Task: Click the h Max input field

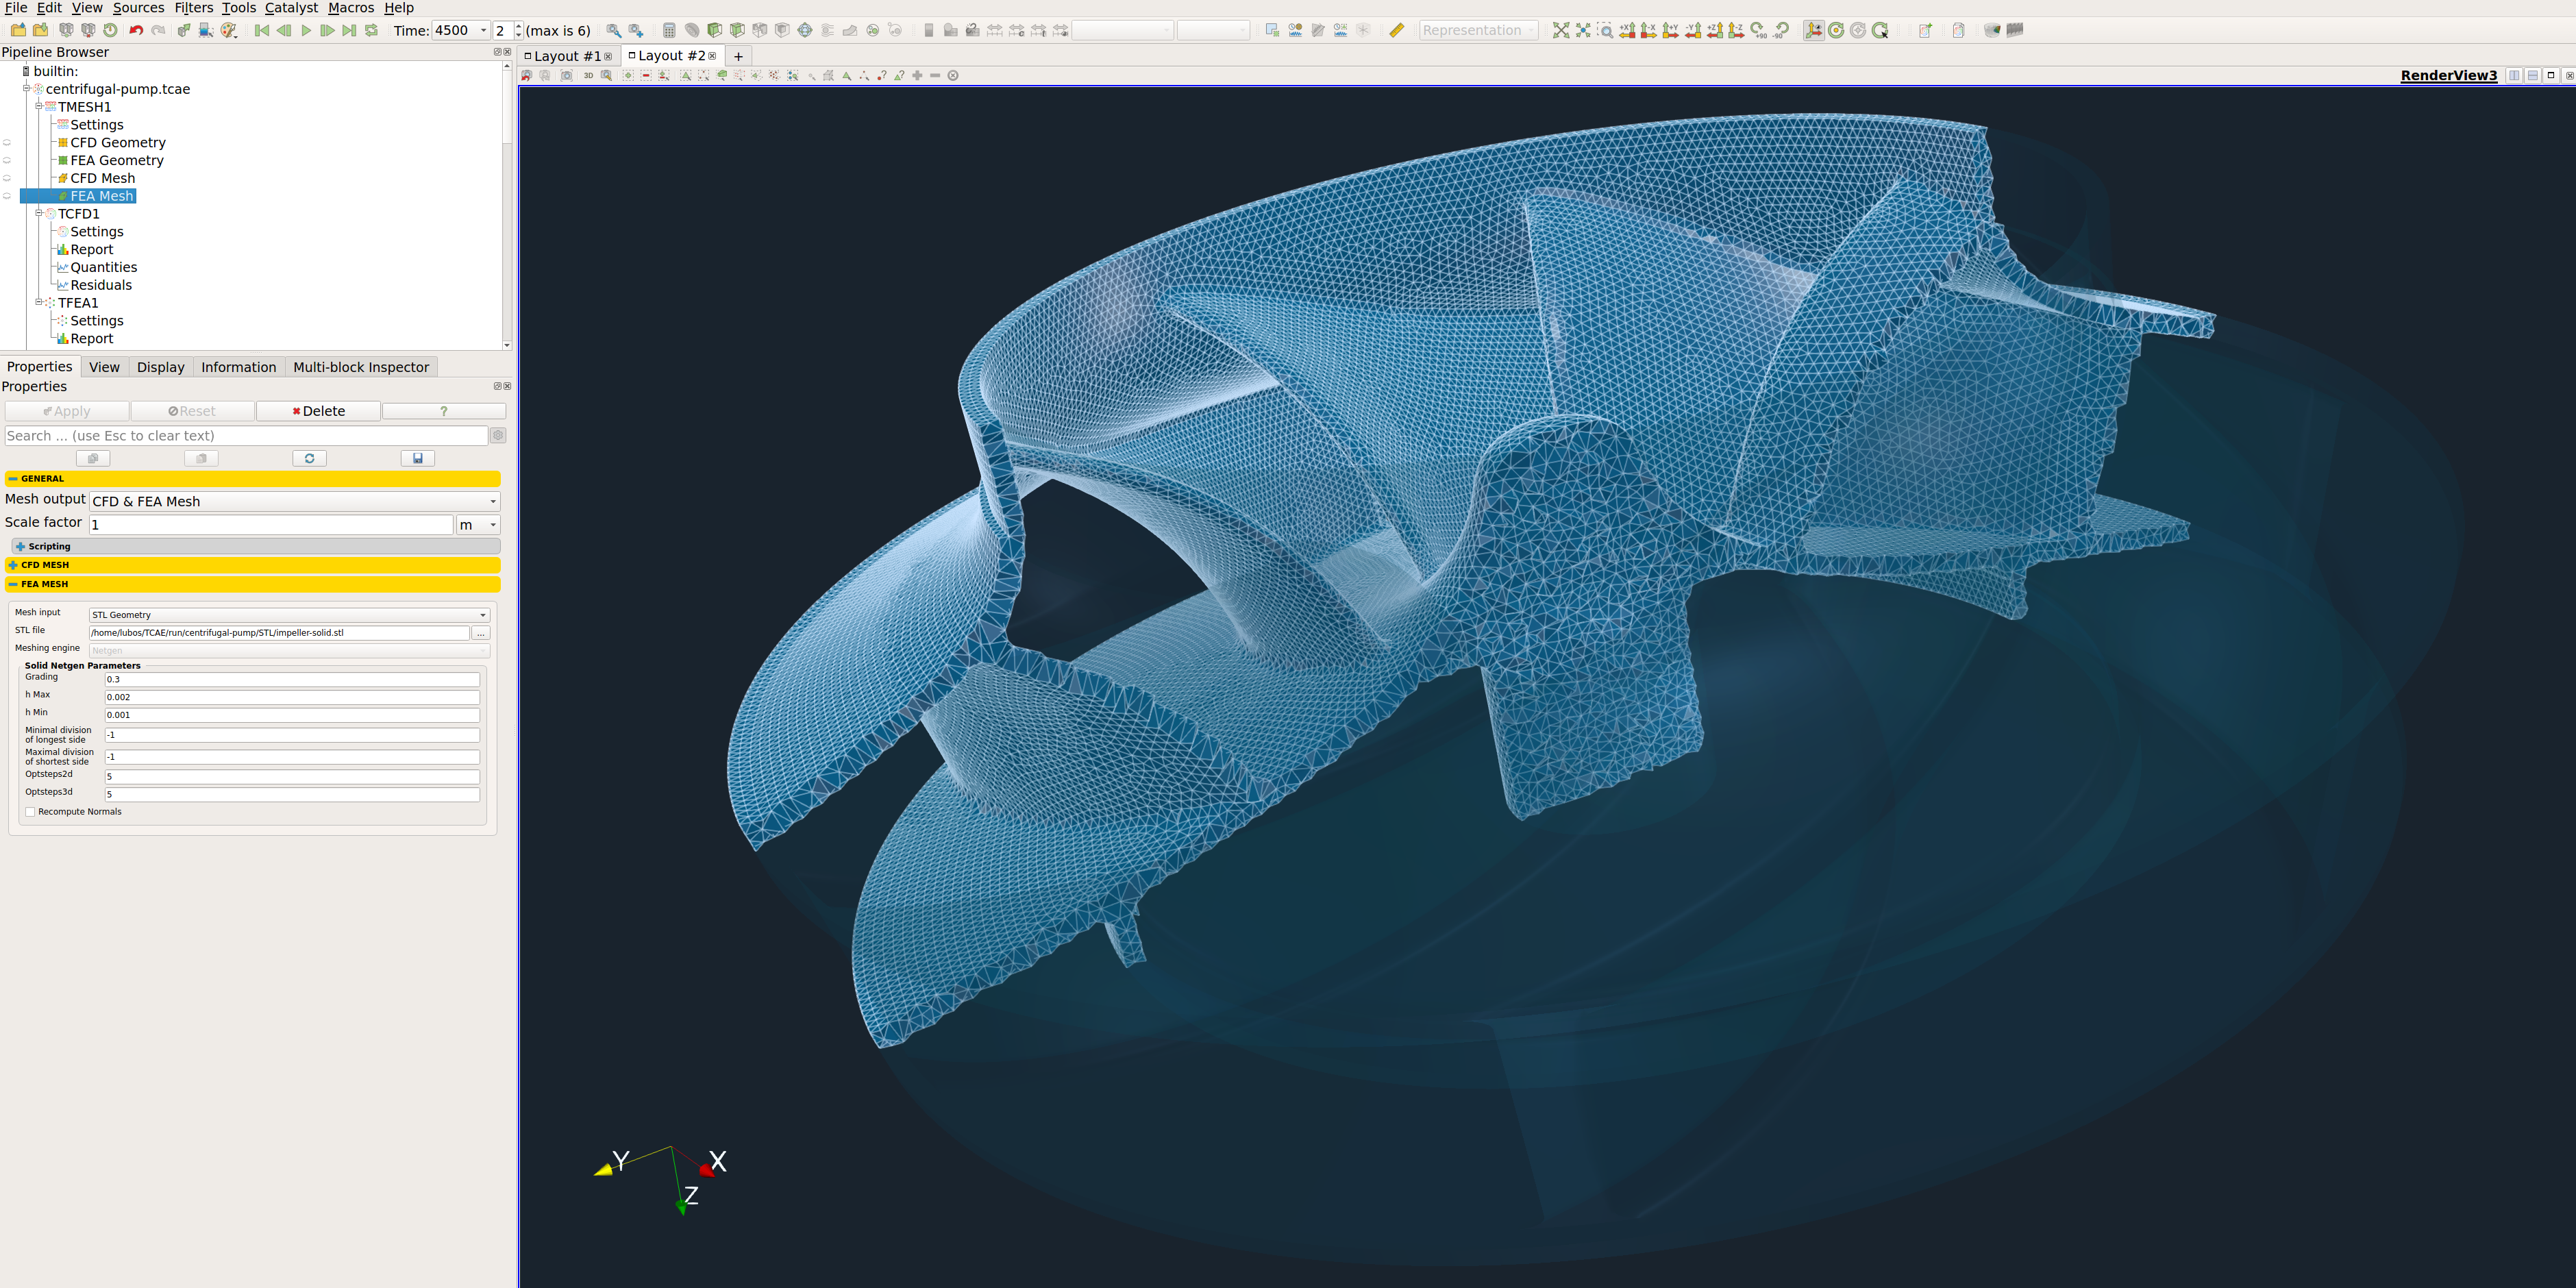Action: [292, 697]
